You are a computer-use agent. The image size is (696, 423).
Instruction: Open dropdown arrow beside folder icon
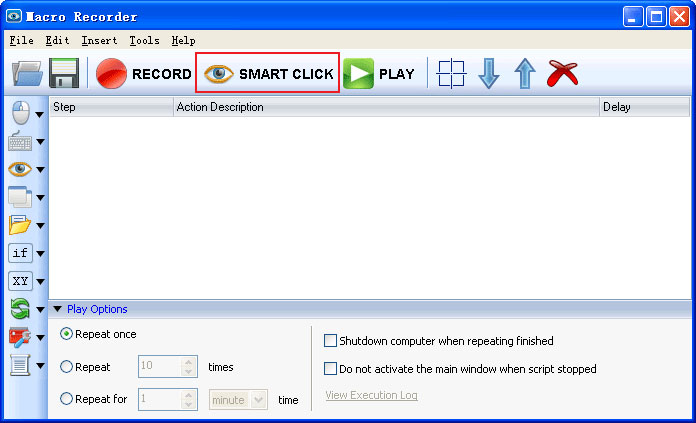(x=40, y=226)
